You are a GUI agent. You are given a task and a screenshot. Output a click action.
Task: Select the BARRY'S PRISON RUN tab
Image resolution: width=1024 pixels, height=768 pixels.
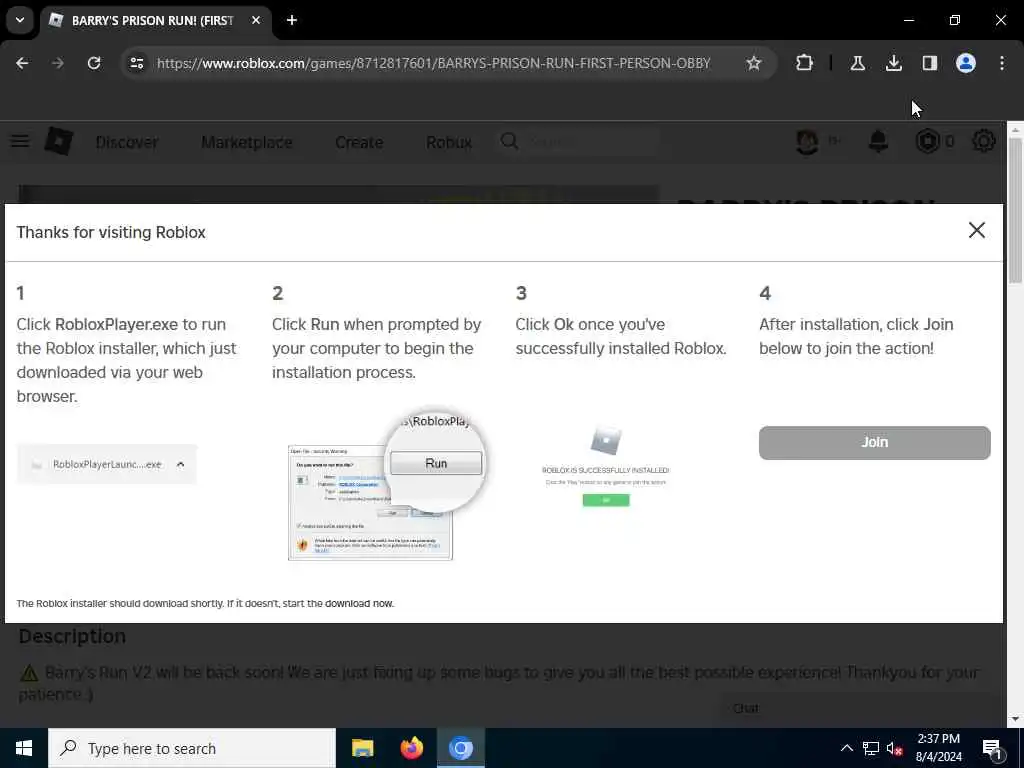pos(155,20)
